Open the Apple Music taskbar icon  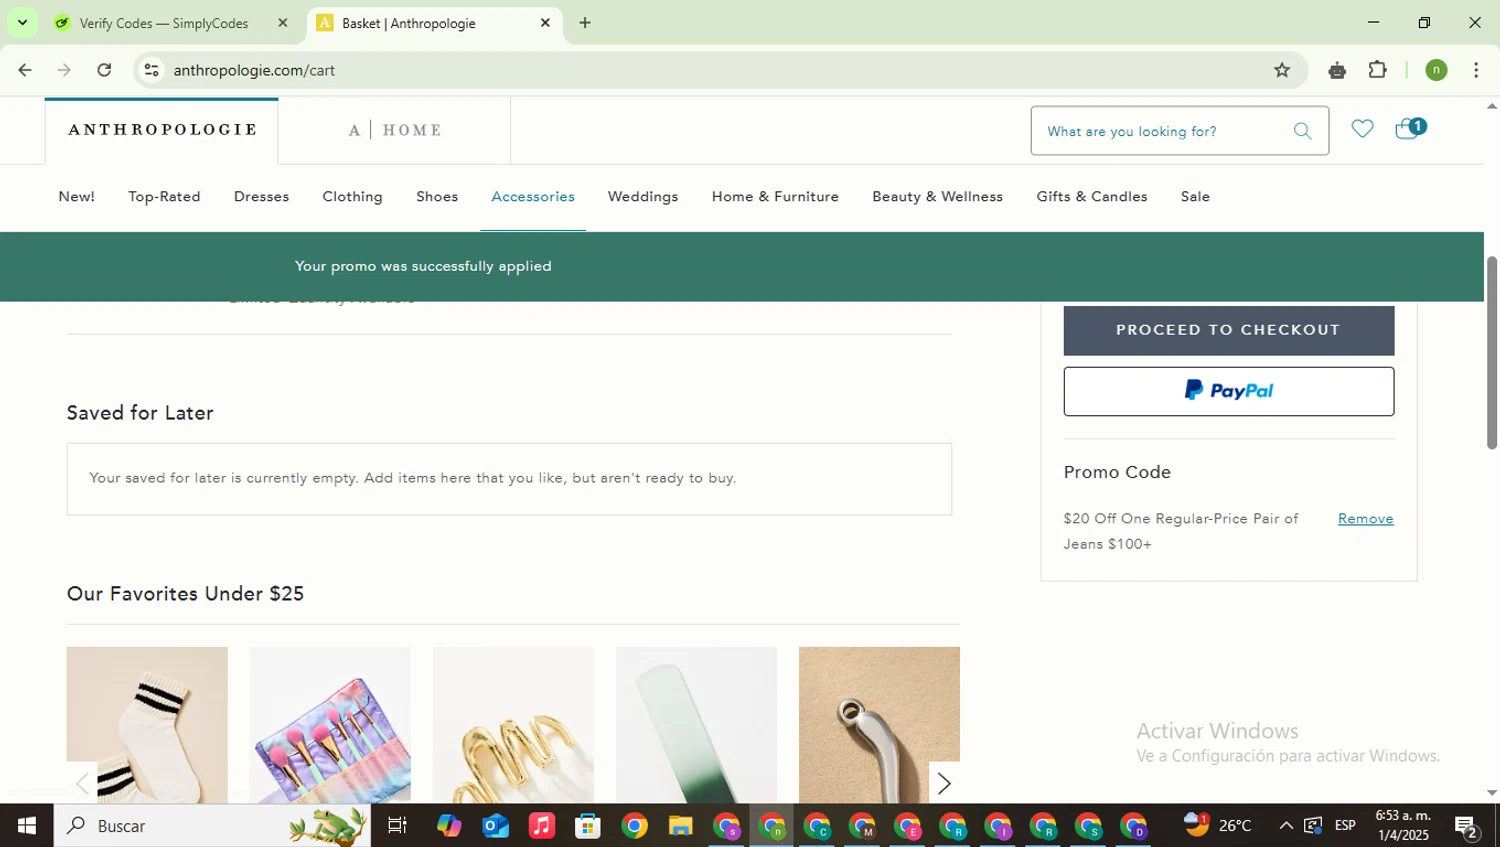(541, 826)
